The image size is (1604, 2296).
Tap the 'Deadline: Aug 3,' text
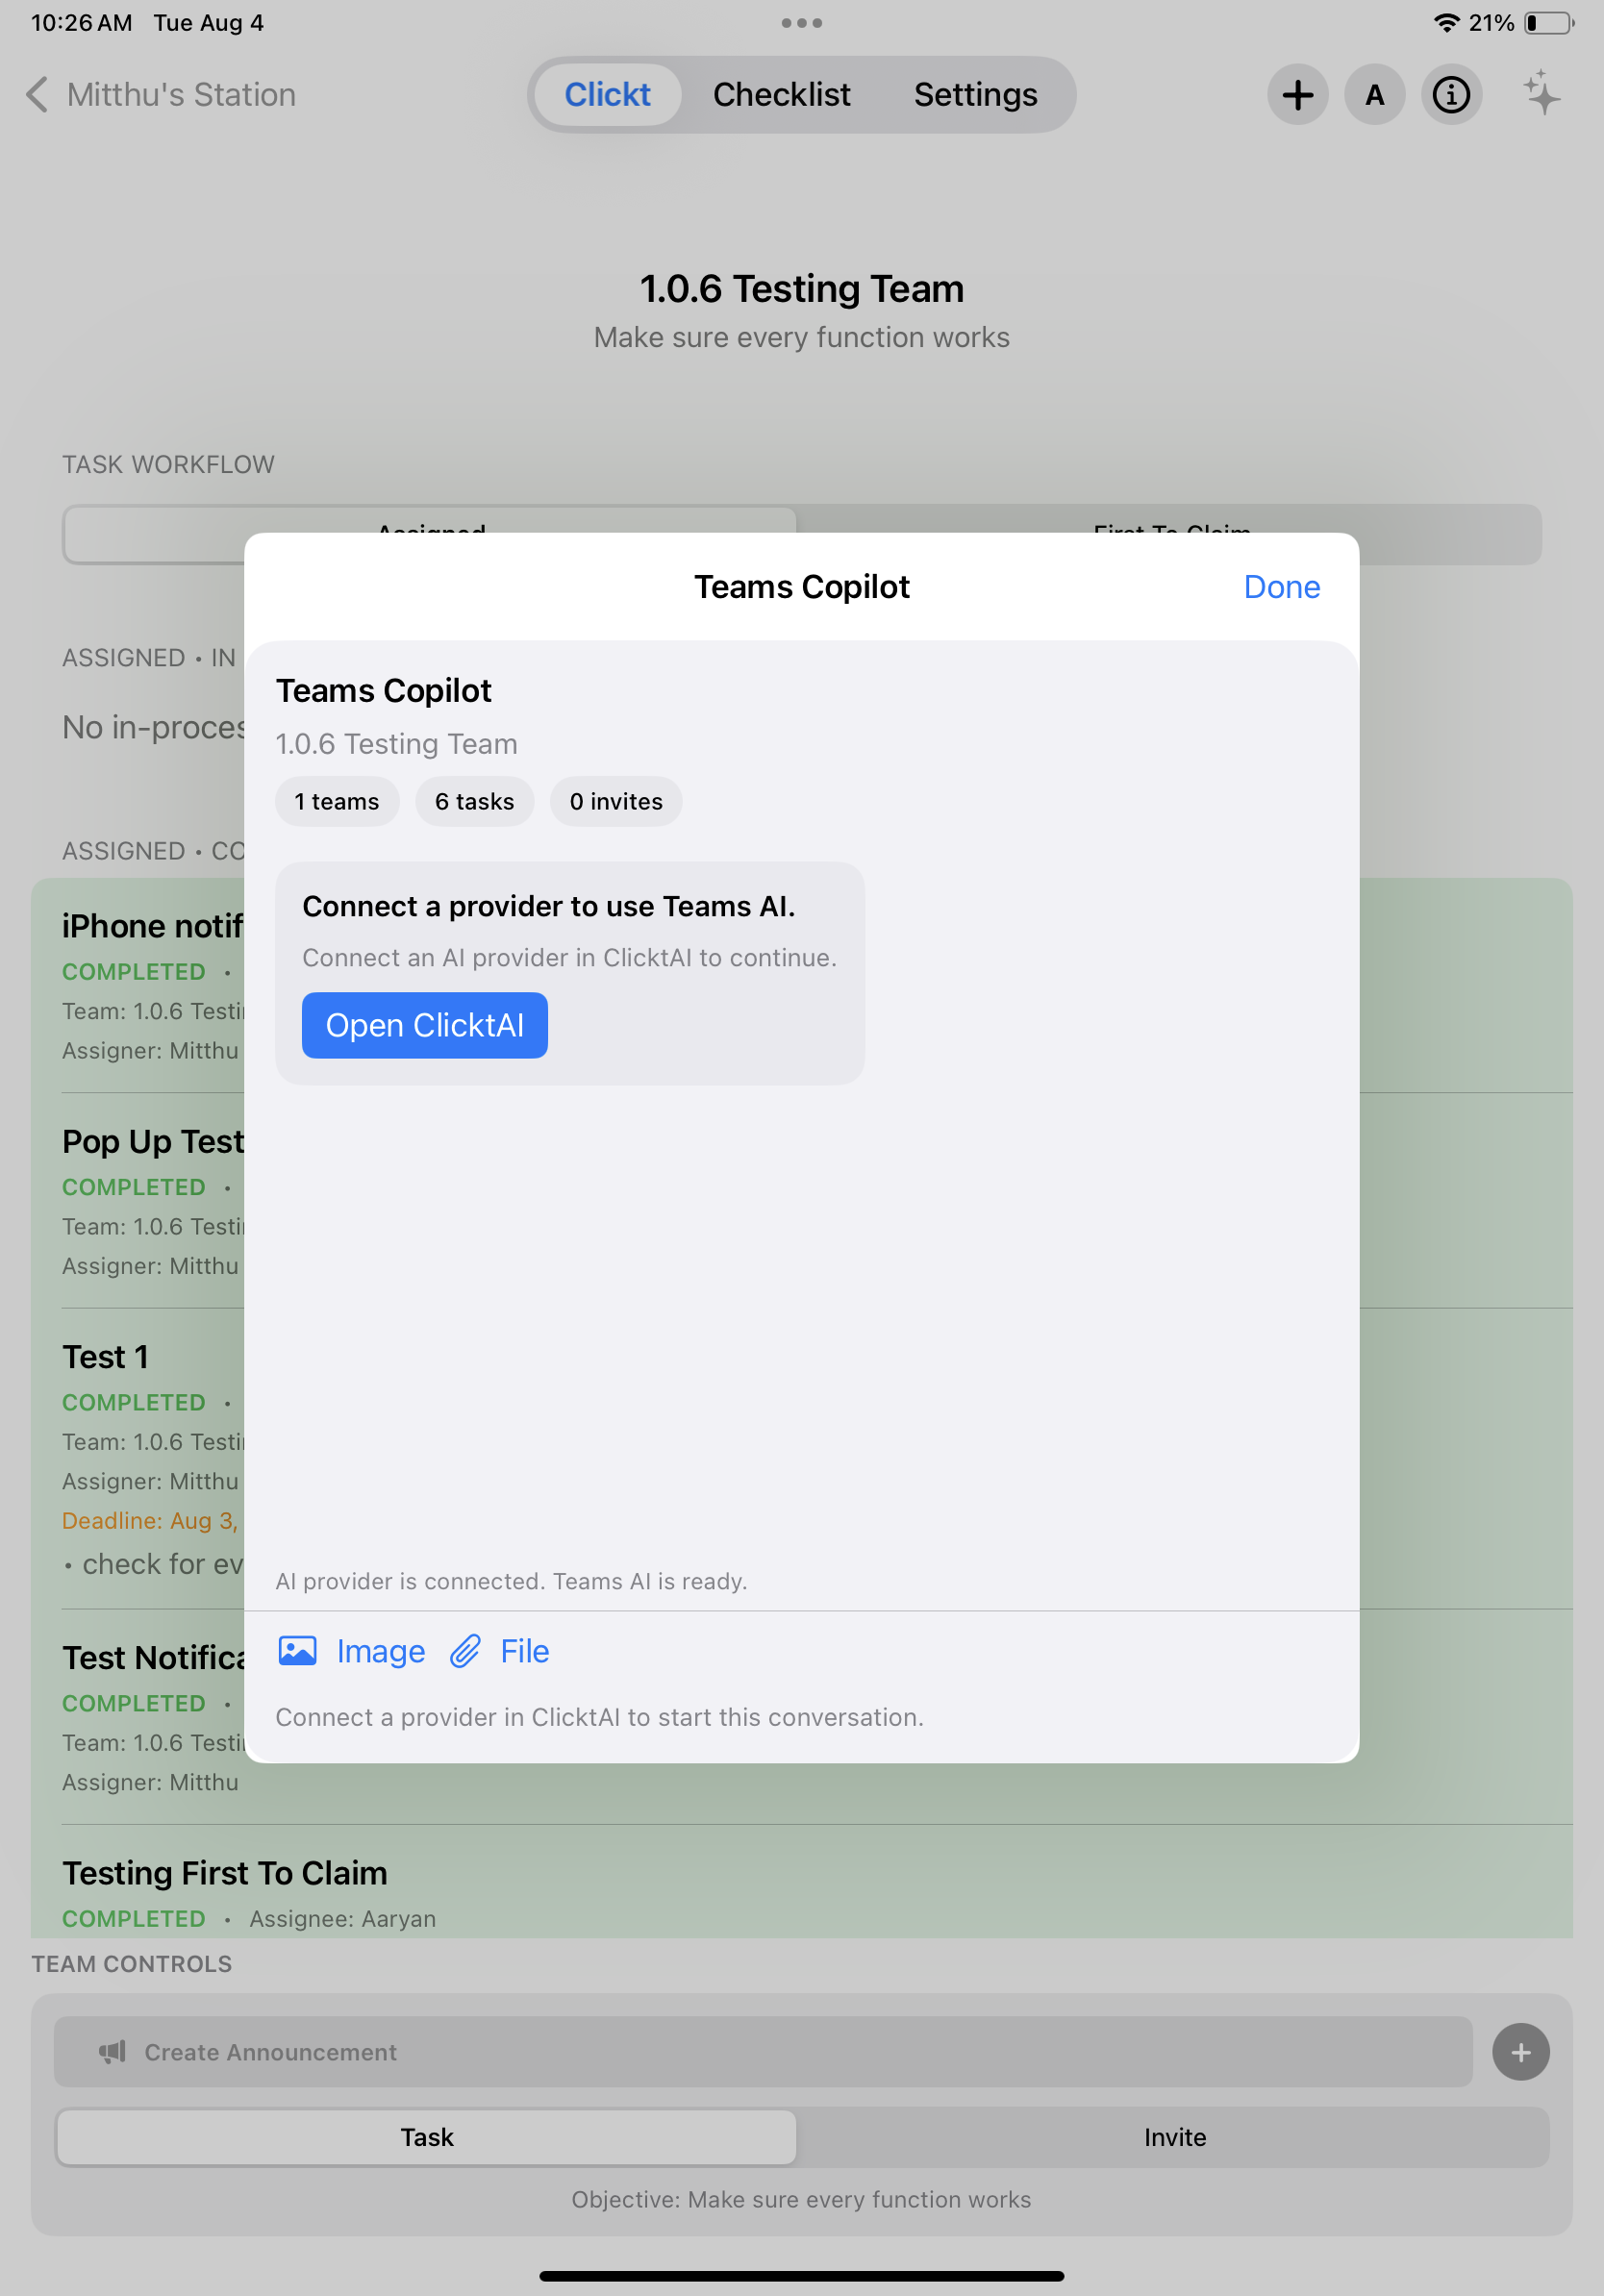pyautogui.click(x=150, y=1521)
